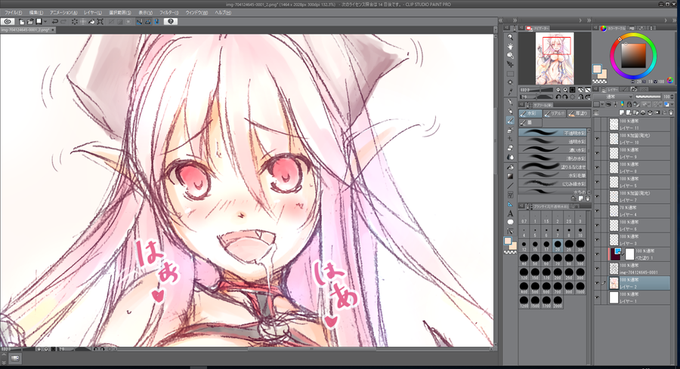Toggle visibility of img-704124645-0001 layer

point(597,269)
